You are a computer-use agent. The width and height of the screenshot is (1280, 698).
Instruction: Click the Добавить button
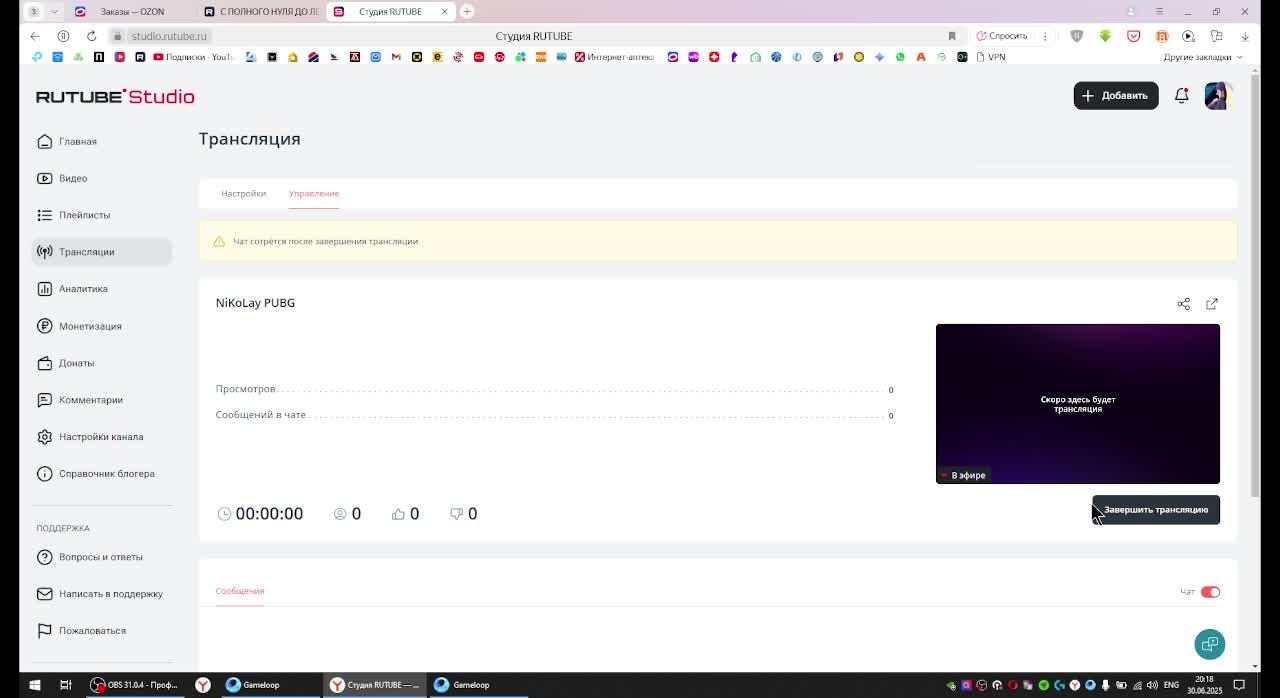[1116, 96]
